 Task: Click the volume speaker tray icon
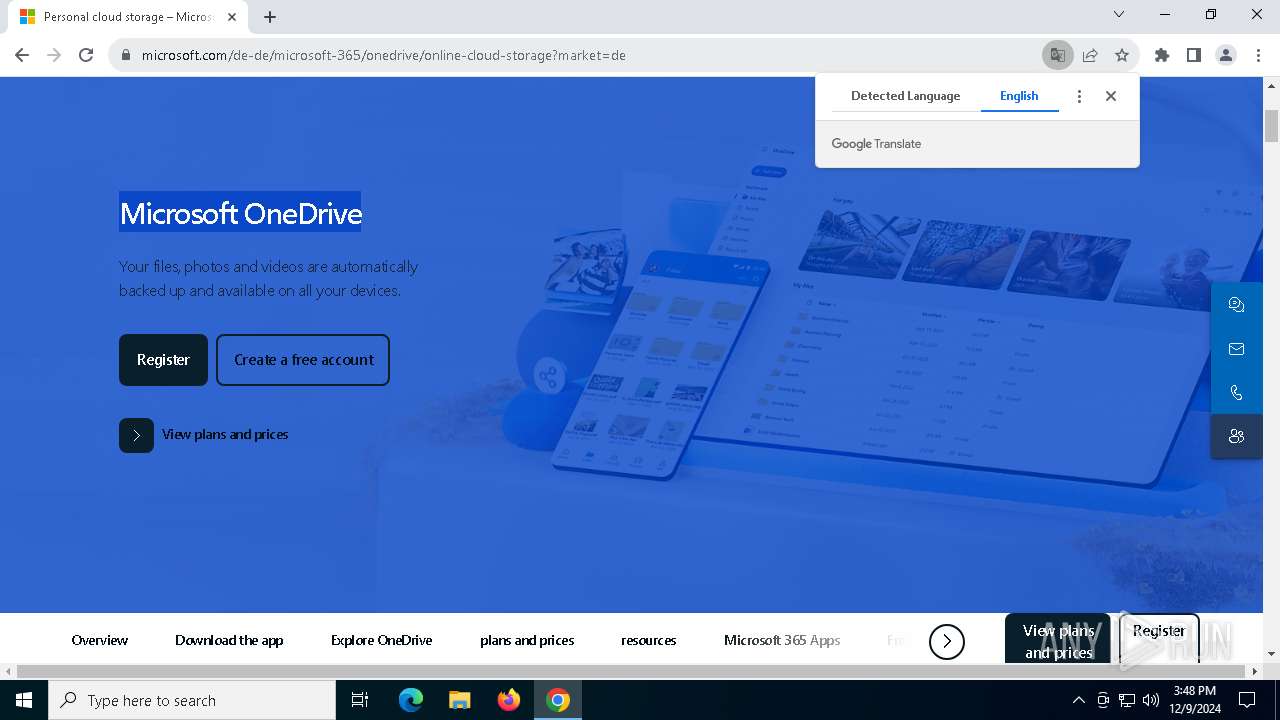(1151, 700)
